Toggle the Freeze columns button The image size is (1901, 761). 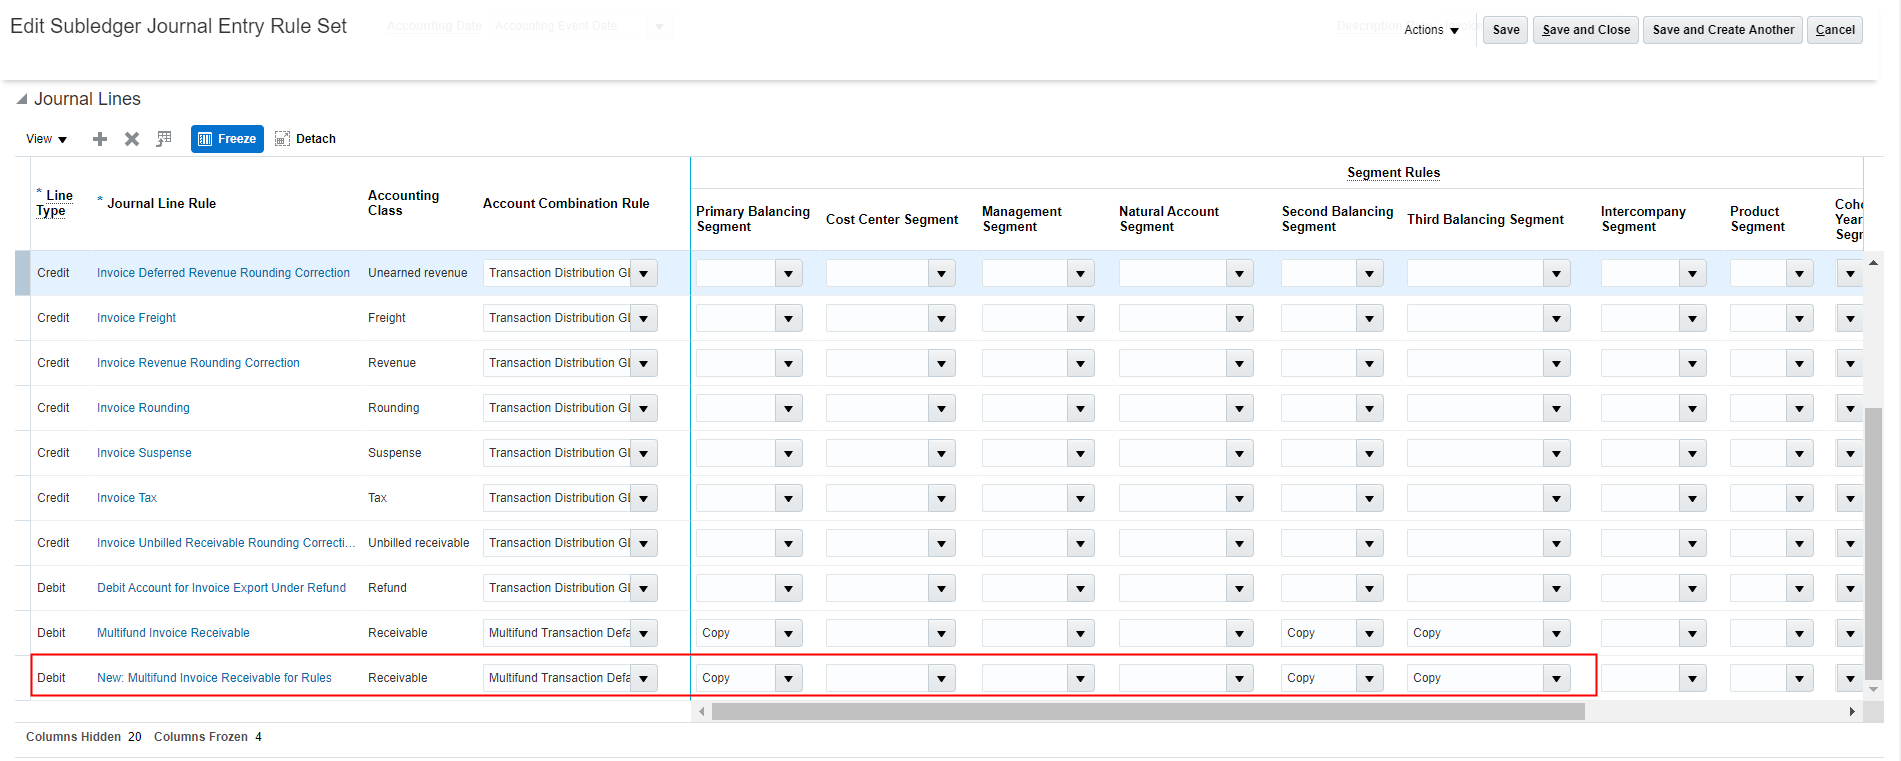click(x=227, y=139)
